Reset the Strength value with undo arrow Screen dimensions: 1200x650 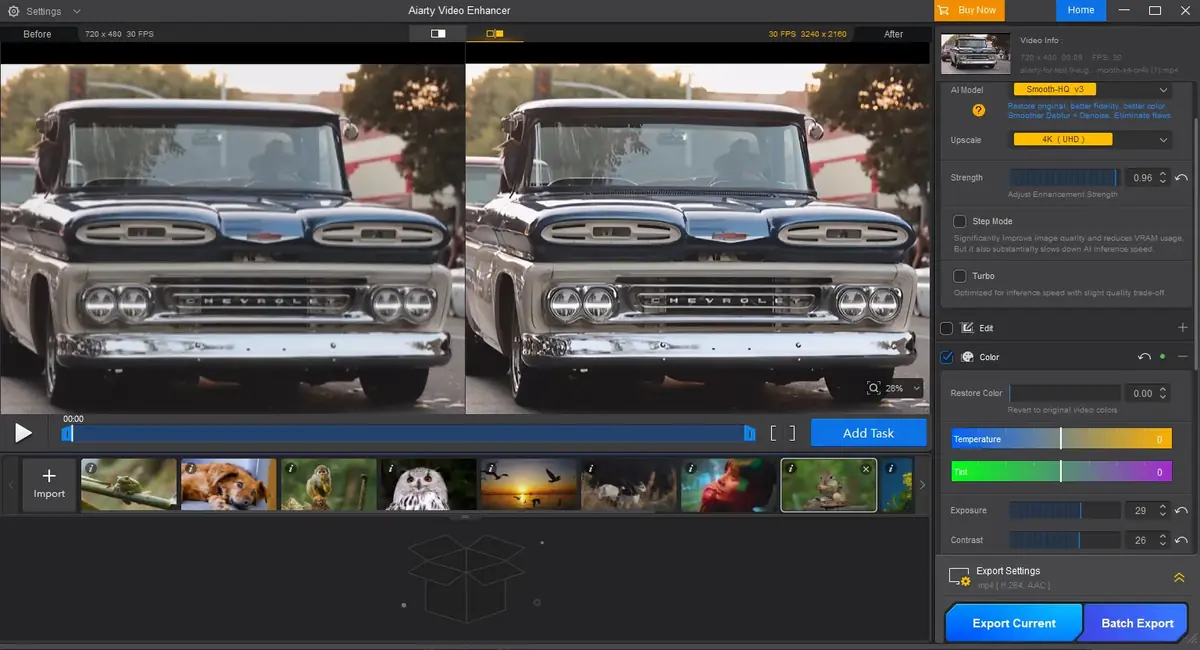[1181, 177]
